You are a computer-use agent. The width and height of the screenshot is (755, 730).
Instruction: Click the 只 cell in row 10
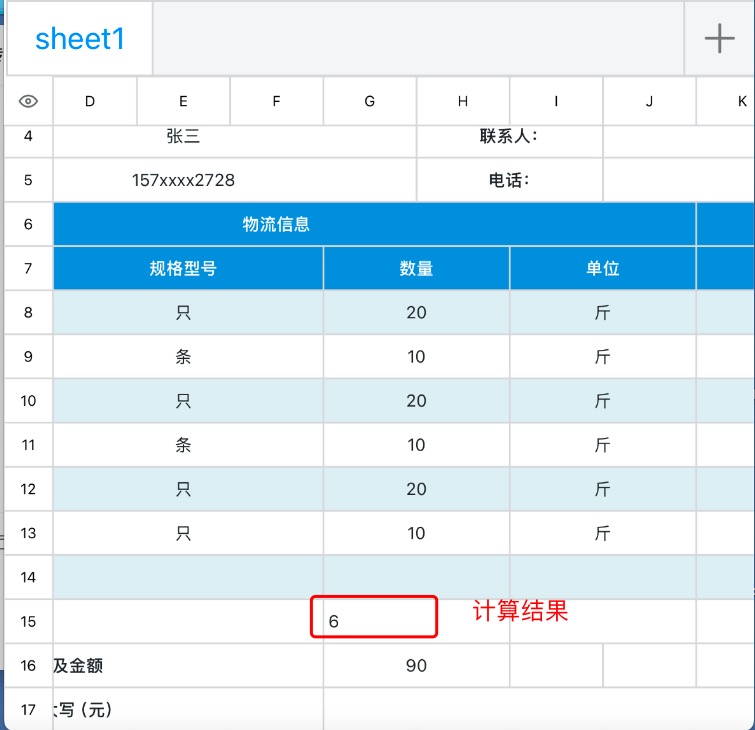(x=188, y=401)
